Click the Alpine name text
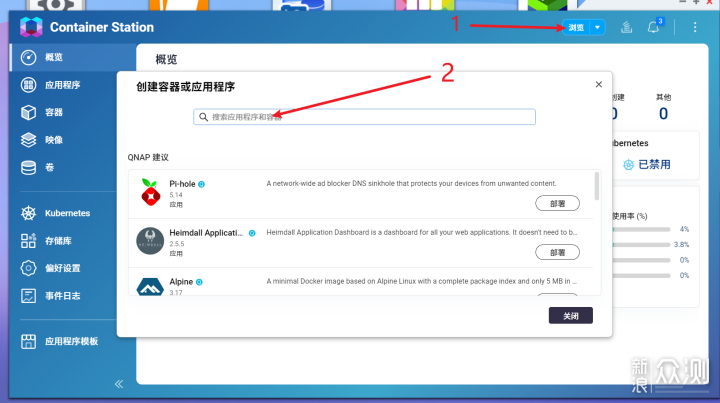 [x=181, y=282]
